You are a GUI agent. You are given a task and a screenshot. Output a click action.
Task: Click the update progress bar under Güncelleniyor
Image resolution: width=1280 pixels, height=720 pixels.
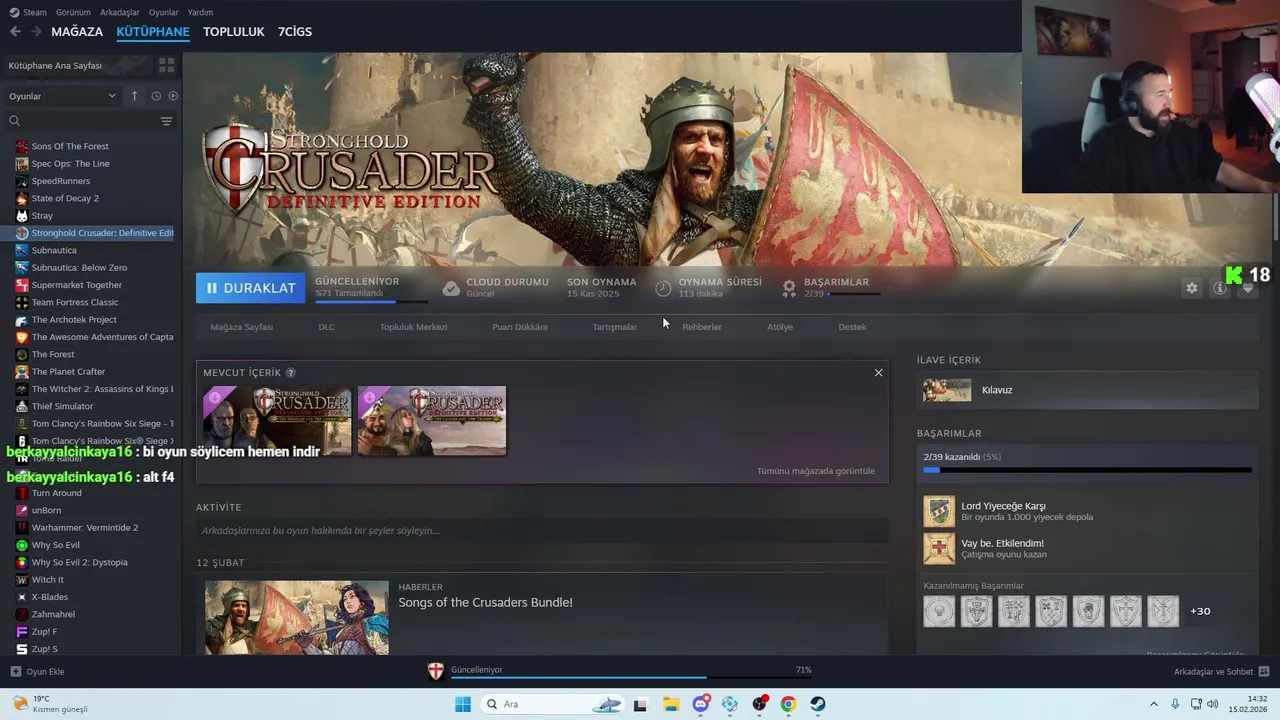point(371,301)
